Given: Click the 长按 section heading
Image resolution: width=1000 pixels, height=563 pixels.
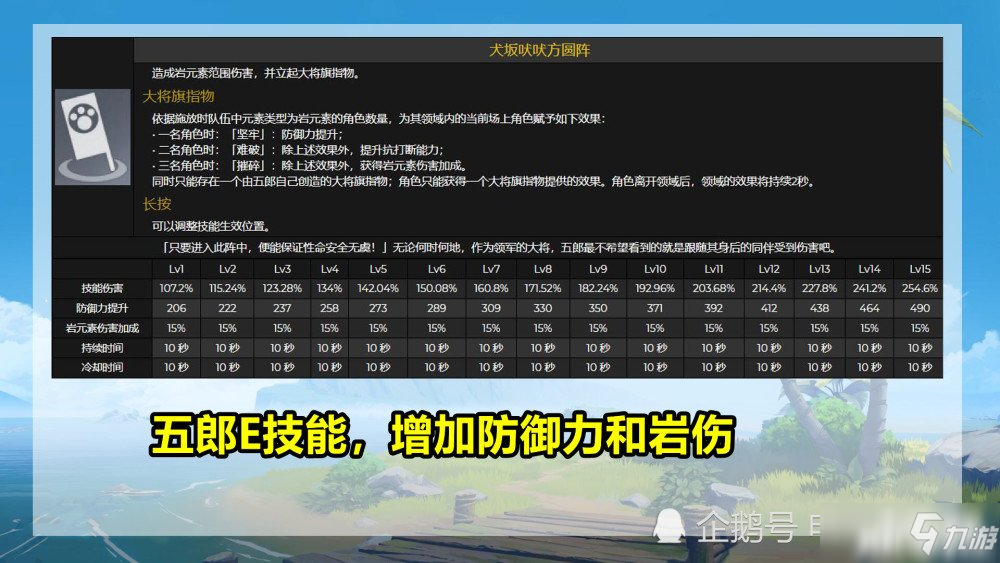Looking at the screenshot, I should point(157,204).
